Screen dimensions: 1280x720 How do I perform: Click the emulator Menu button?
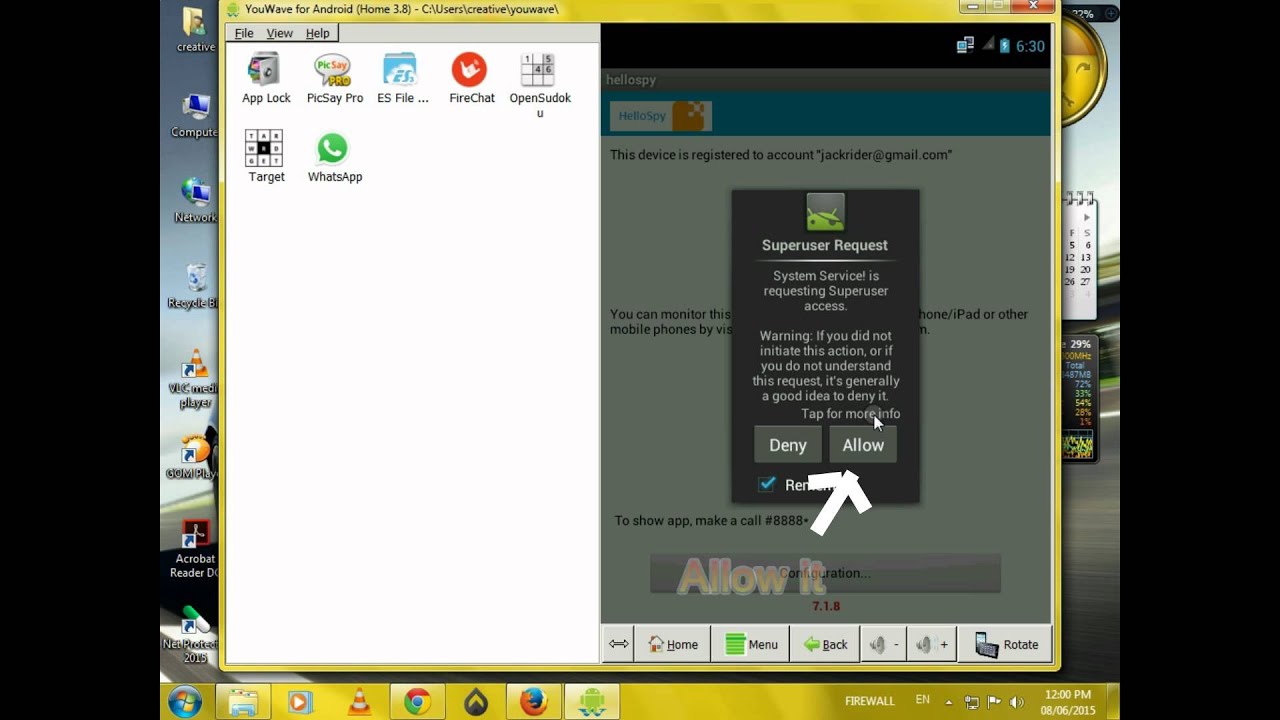[x=751, y=645]
